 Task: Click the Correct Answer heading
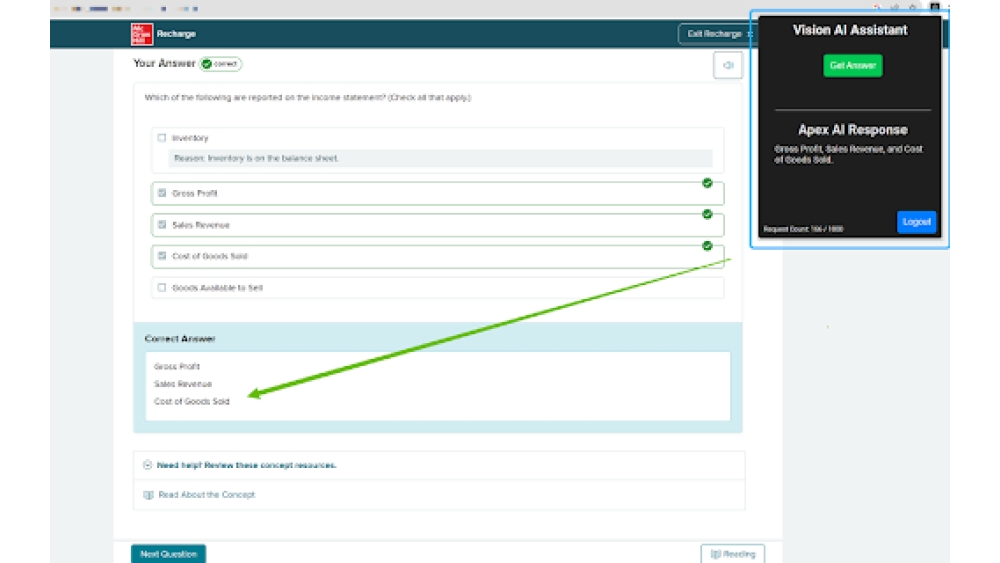pyautogui.click(x=180, y=339)
